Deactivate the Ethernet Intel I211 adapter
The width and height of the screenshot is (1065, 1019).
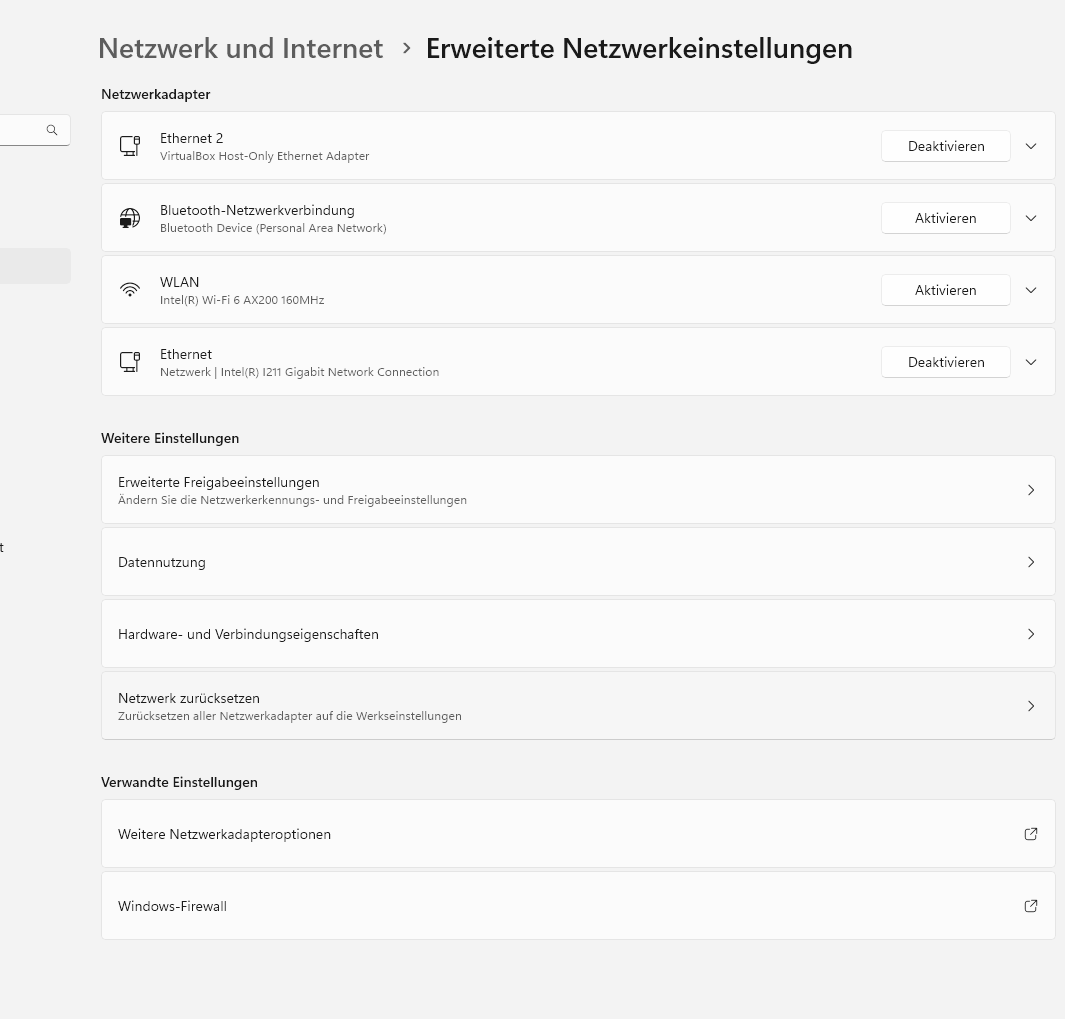(945, 362)
